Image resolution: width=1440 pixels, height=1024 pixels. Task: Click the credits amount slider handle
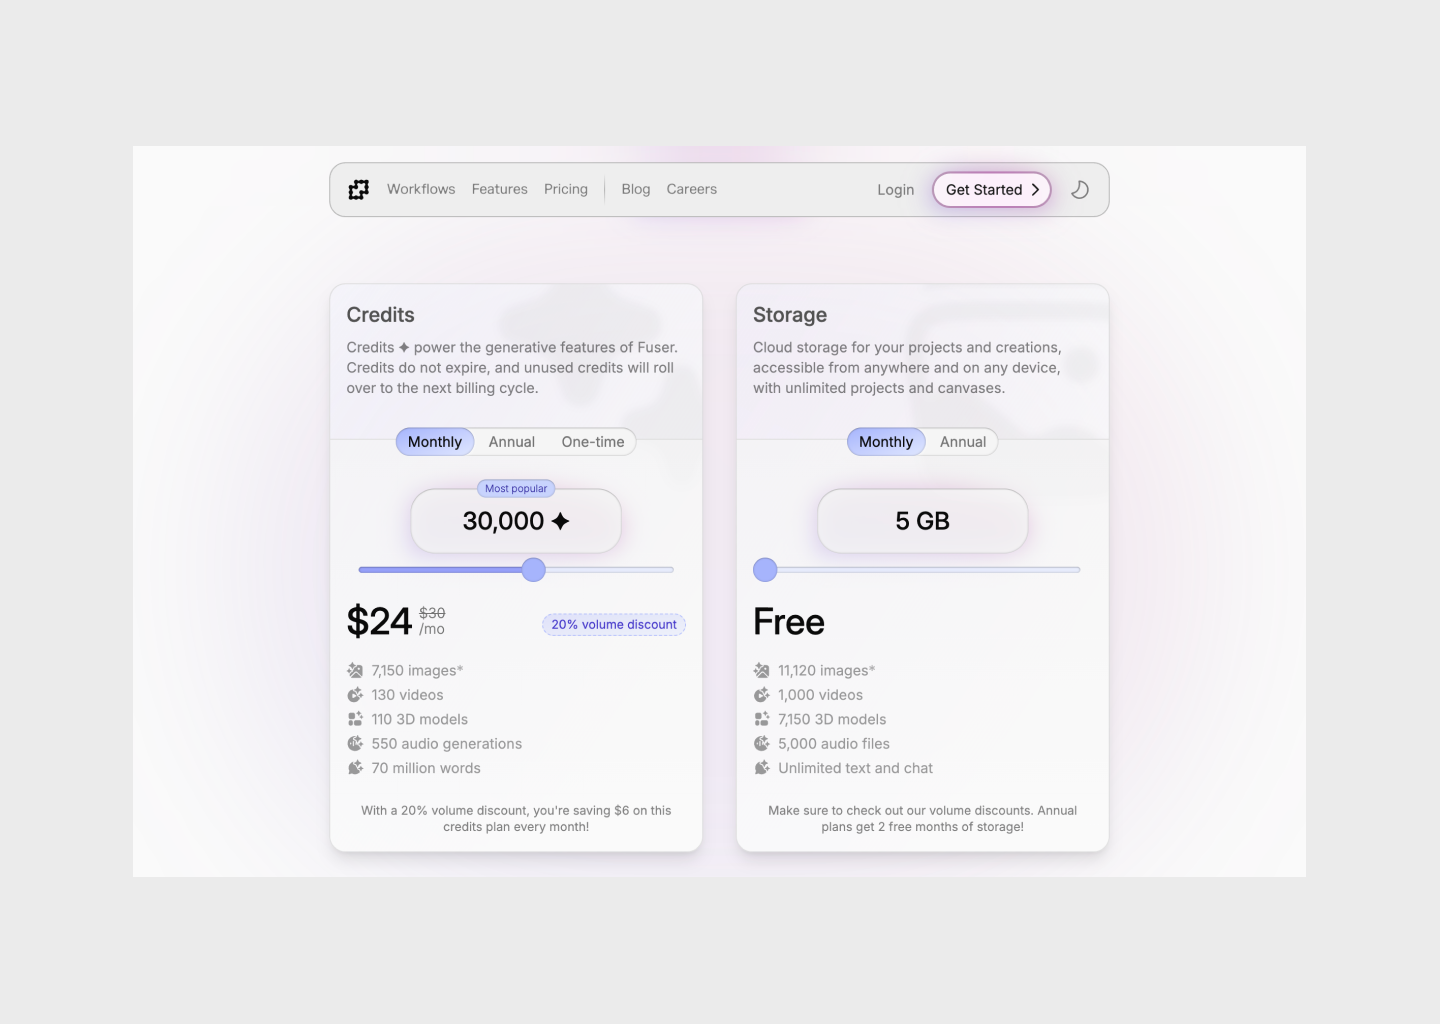(x=534, y=570)
